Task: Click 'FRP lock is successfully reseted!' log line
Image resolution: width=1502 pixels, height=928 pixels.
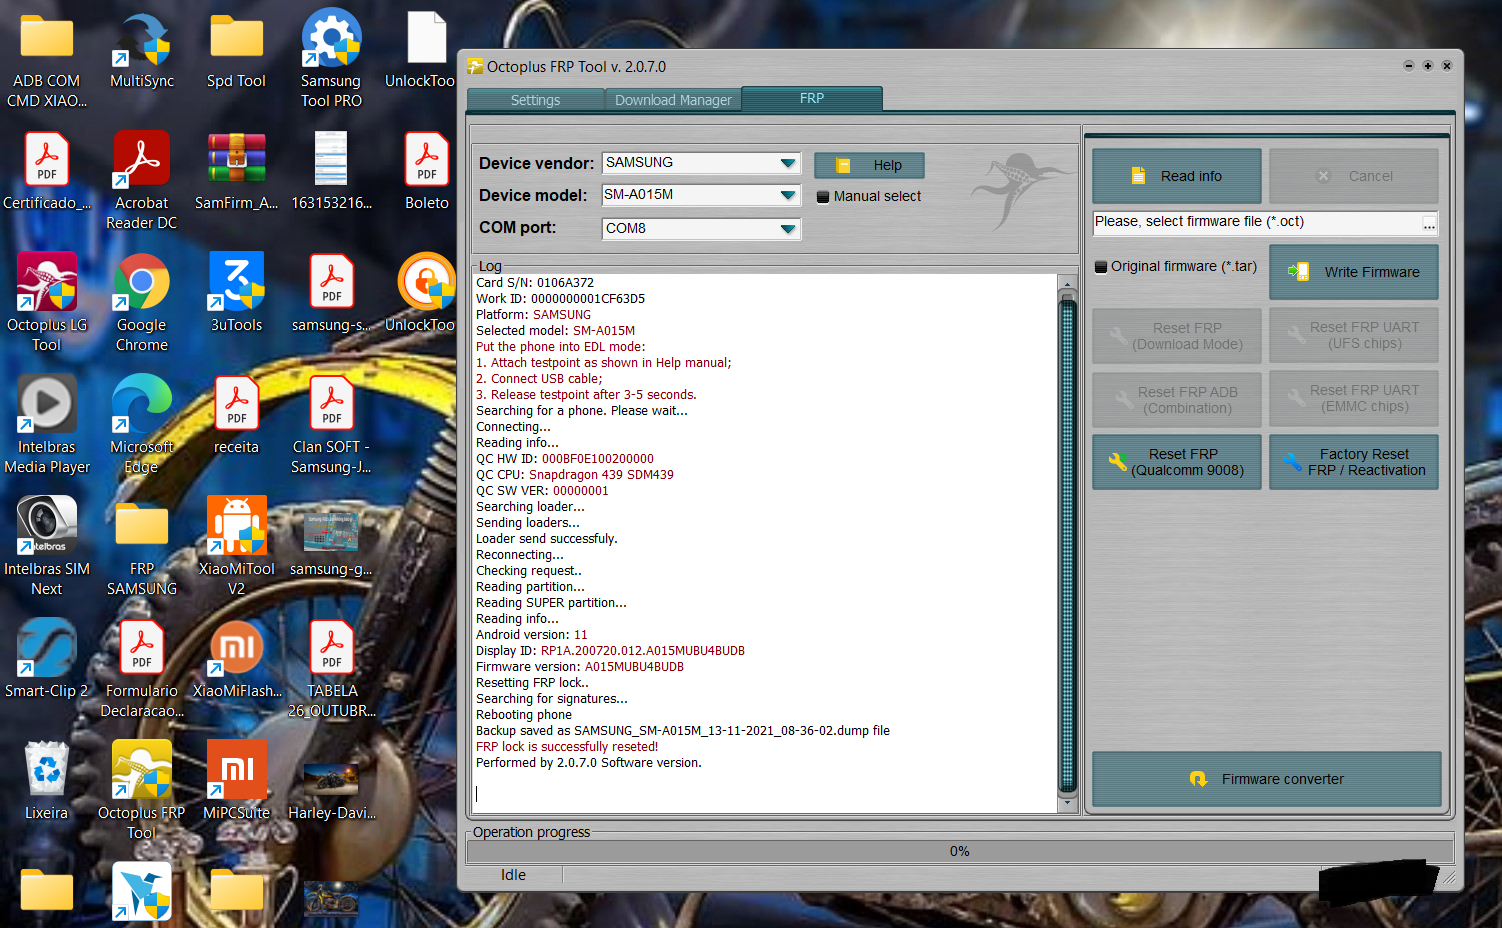Action: click(x=567, y=747)
